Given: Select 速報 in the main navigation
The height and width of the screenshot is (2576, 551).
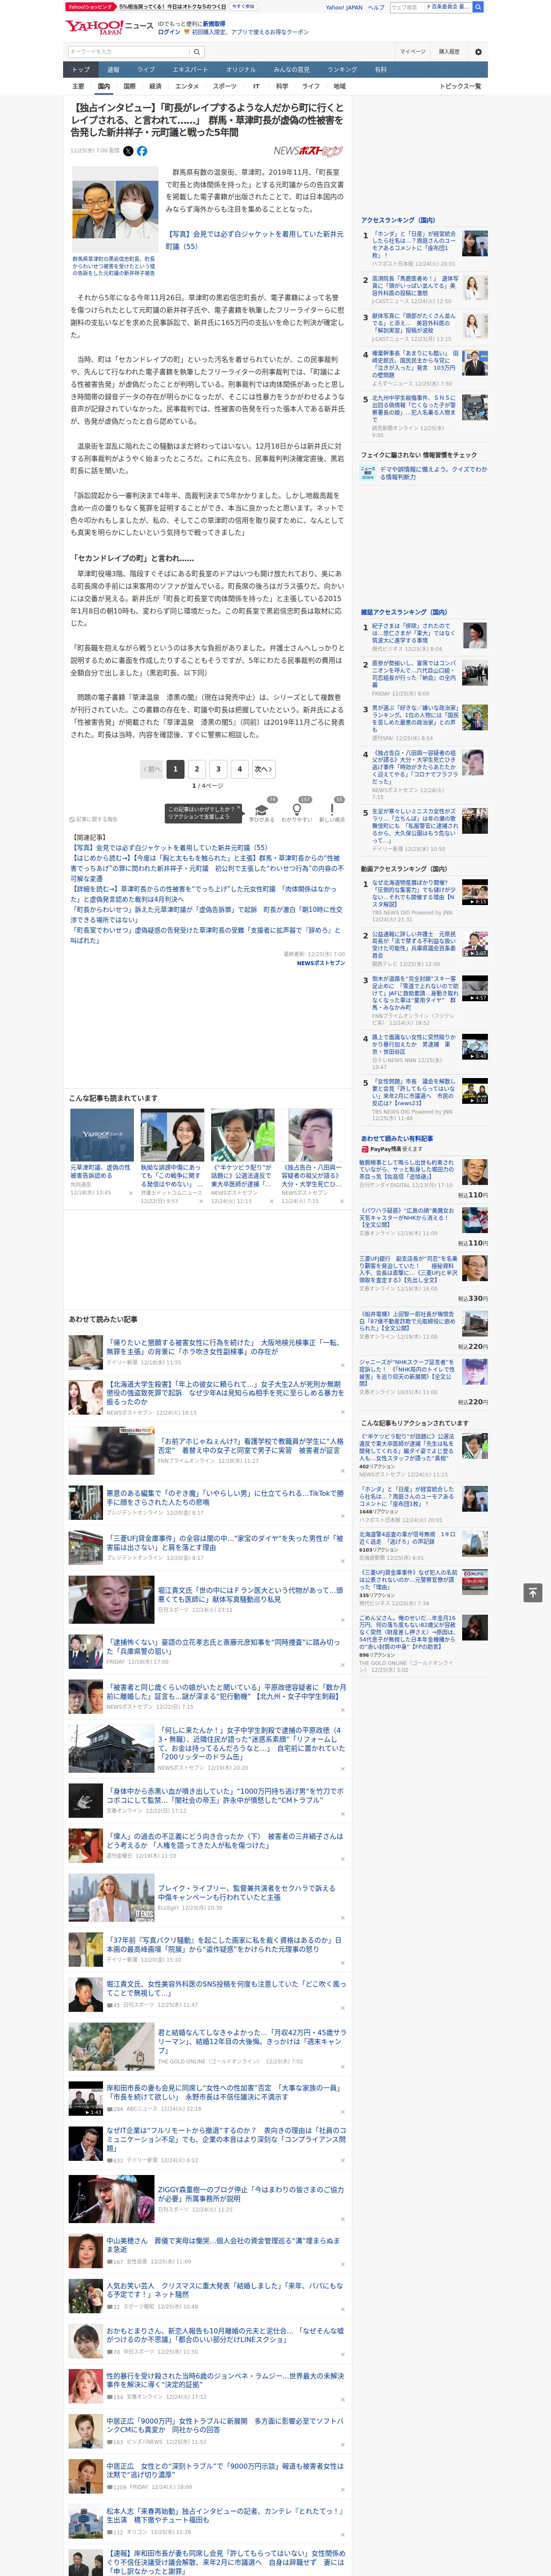Looking at the screenshot, I should pyautogui.click(x=113, y=69).
